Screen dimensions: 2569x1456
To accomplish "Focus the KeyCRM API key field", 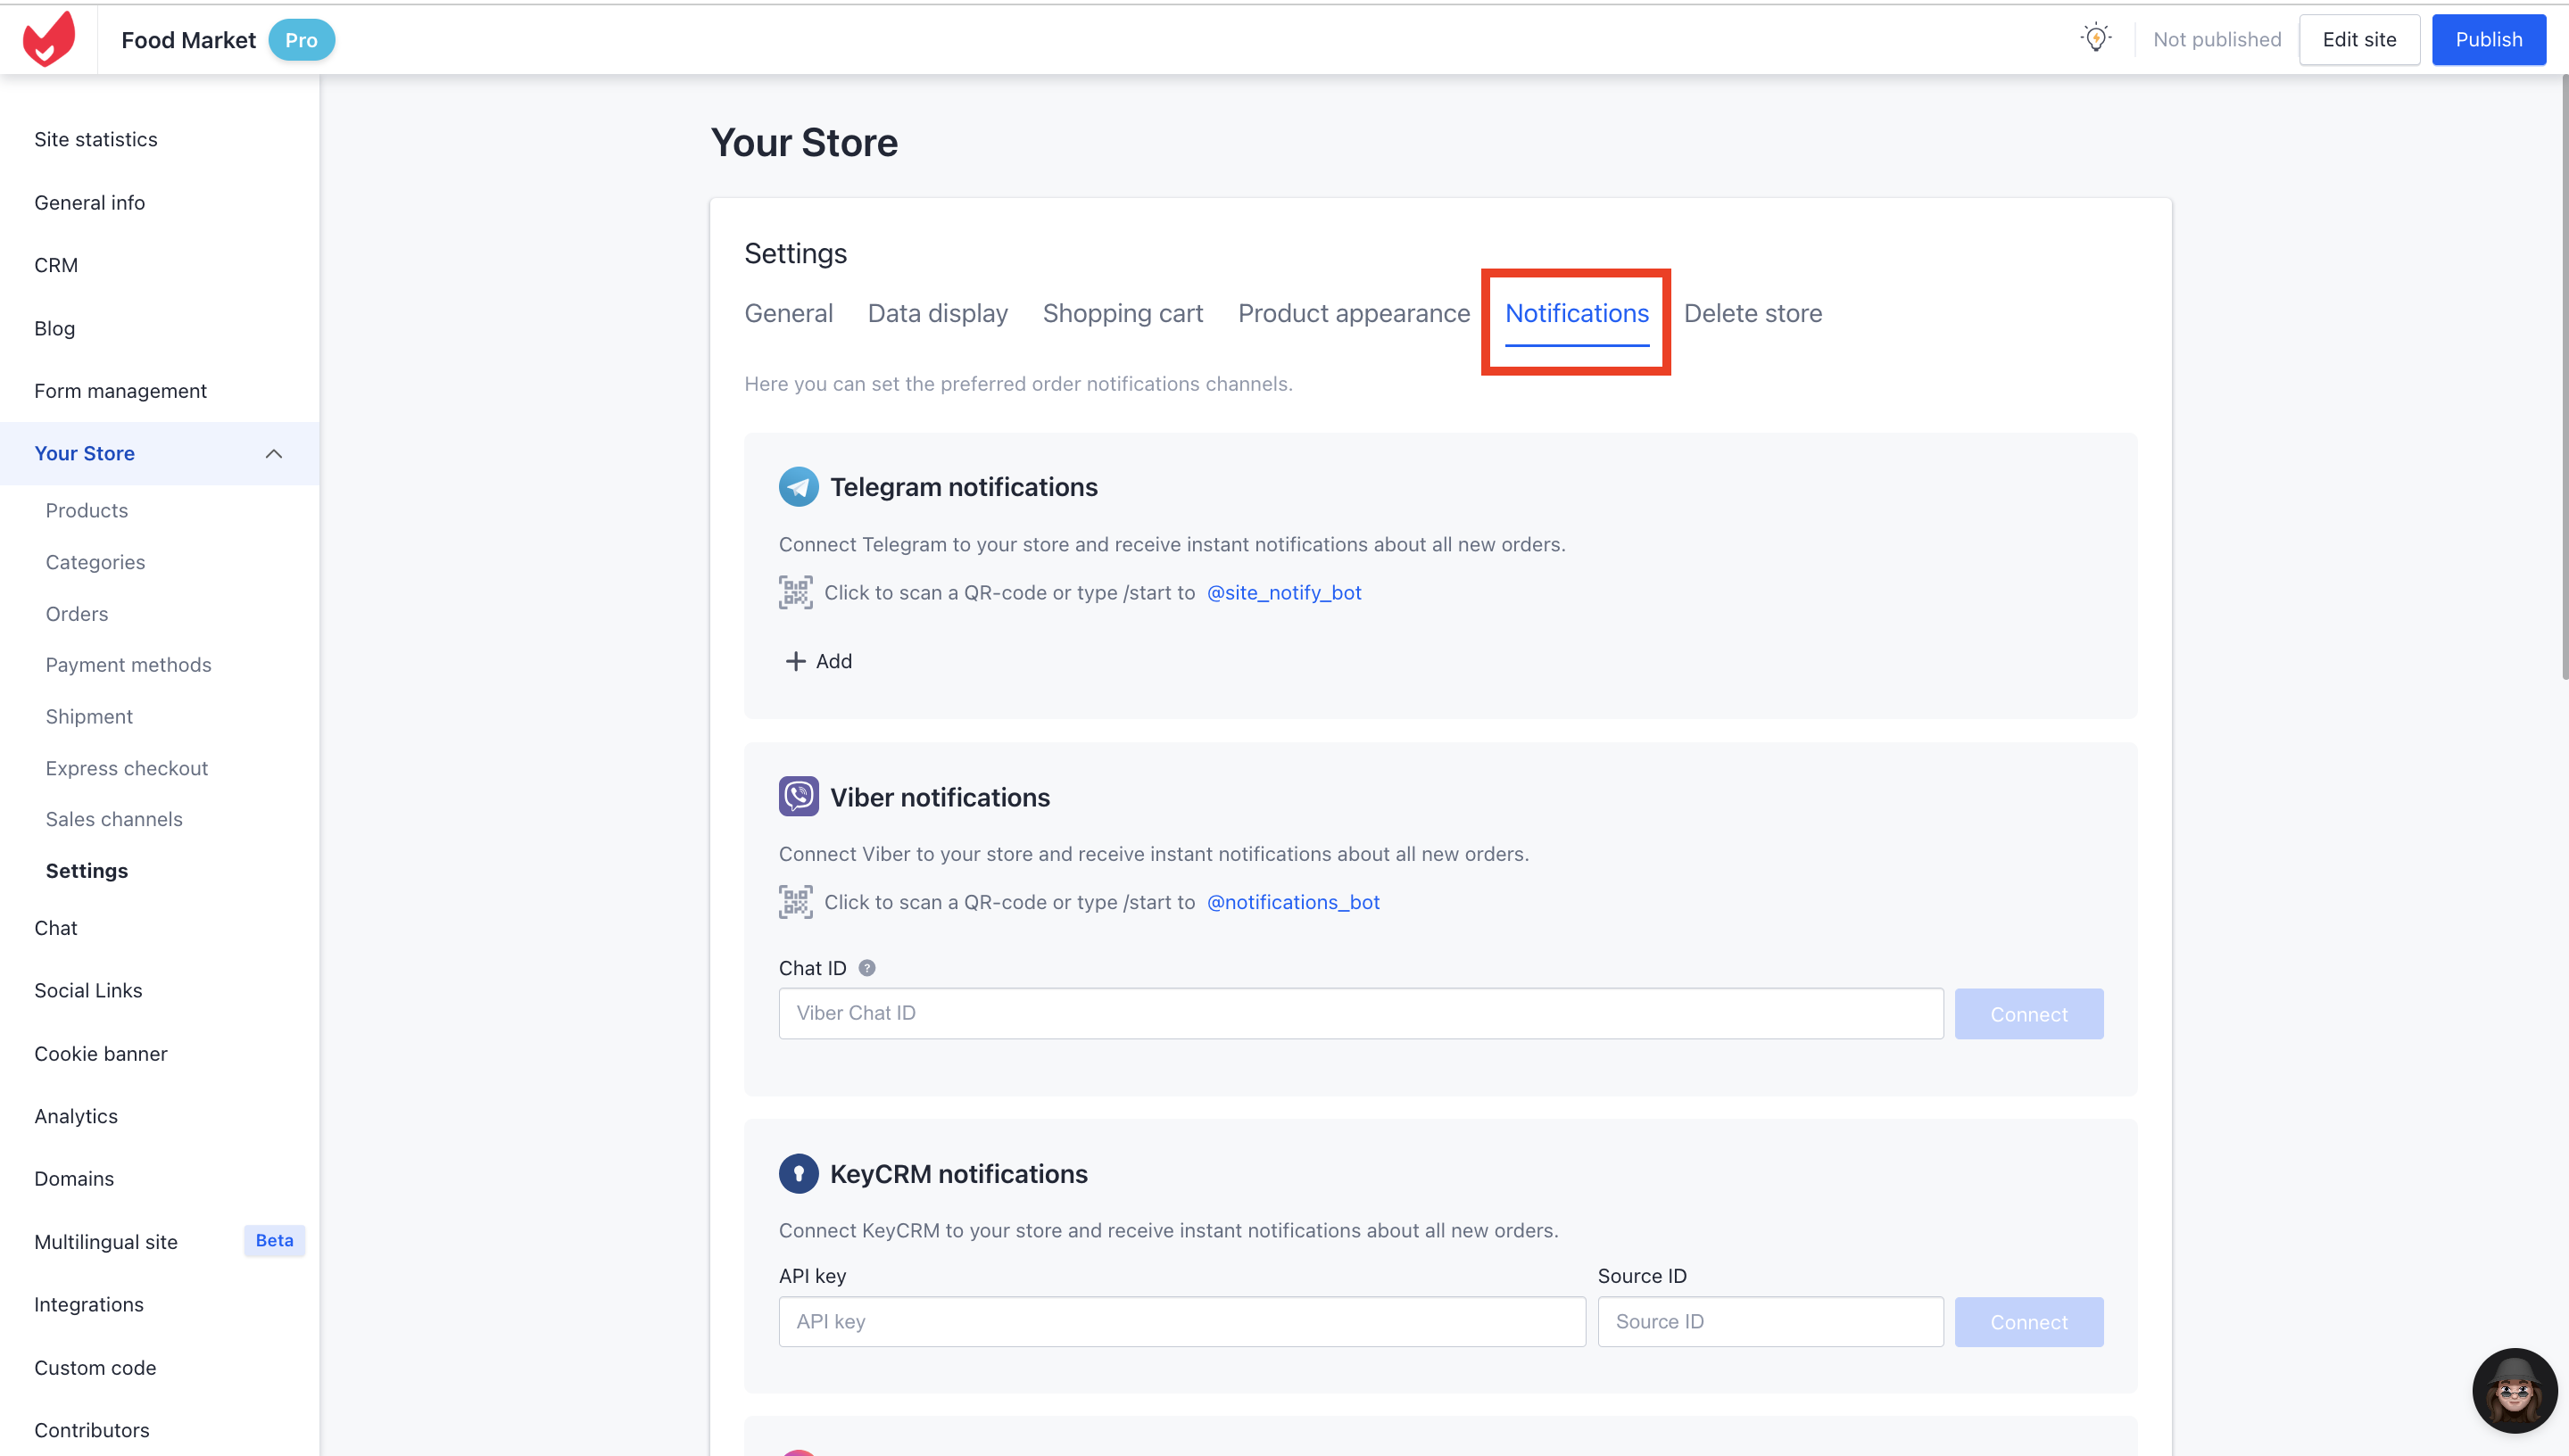I will tap(1181, 1322).
